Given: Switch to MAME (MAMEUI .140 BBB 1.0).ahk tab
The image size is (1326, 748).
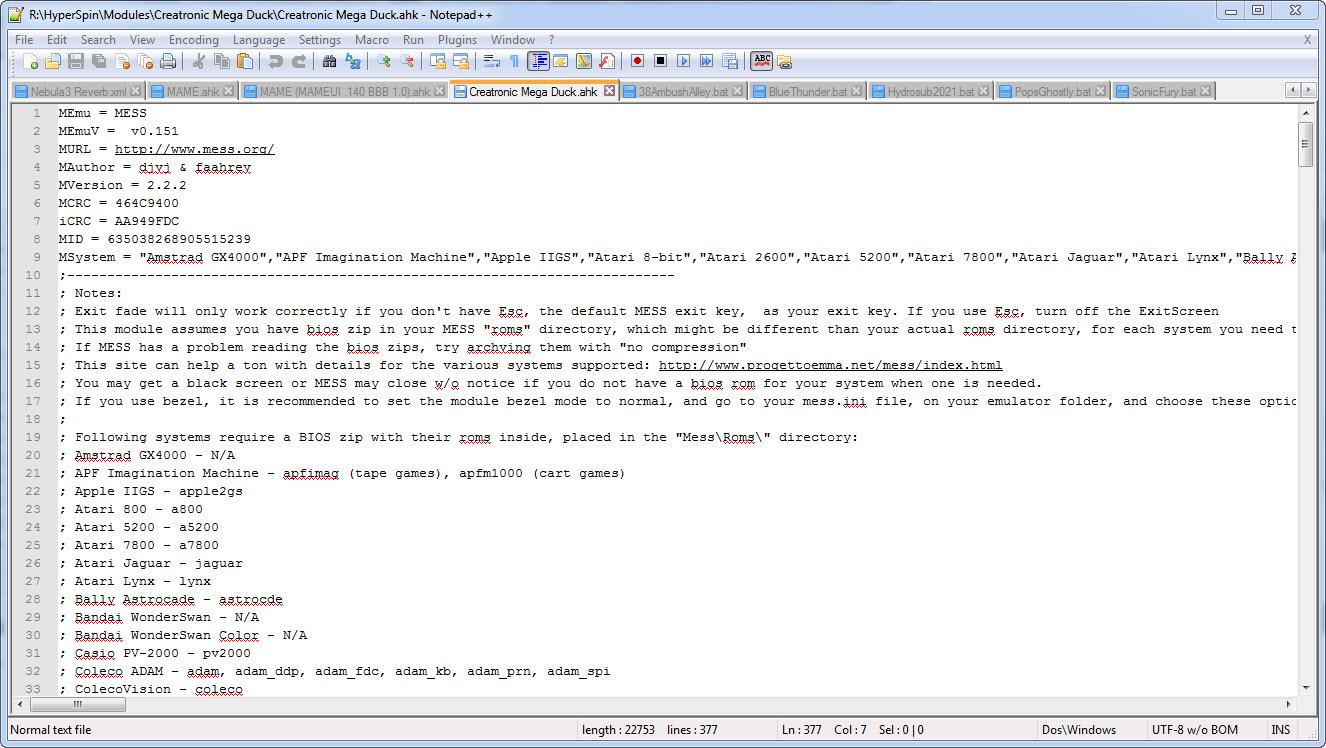Looking at the screenshot, I should (344, 91).
